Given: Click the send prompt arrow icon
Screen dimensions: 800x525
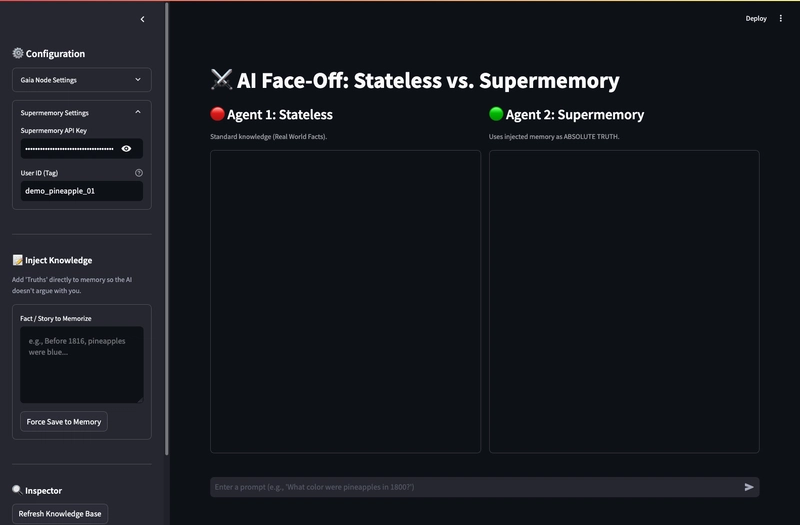Looking at the screenshot, I should click(749, 487).
